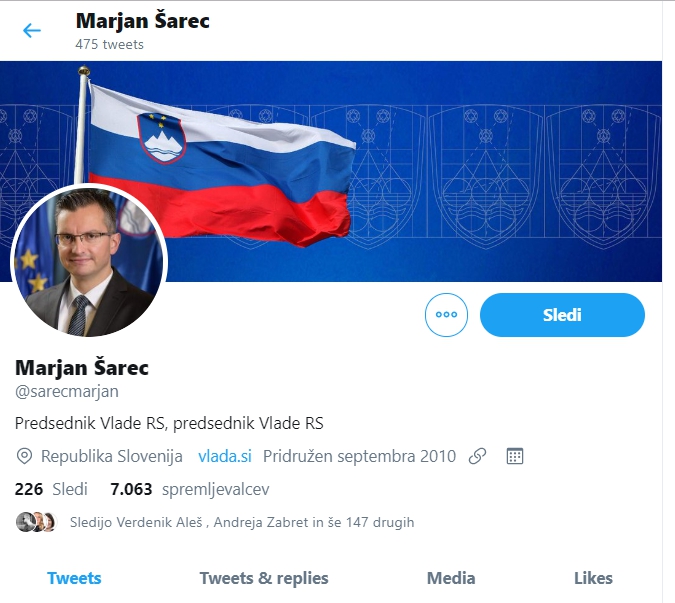
Task: Follow the account with the Sledi button
Action: 562,315
